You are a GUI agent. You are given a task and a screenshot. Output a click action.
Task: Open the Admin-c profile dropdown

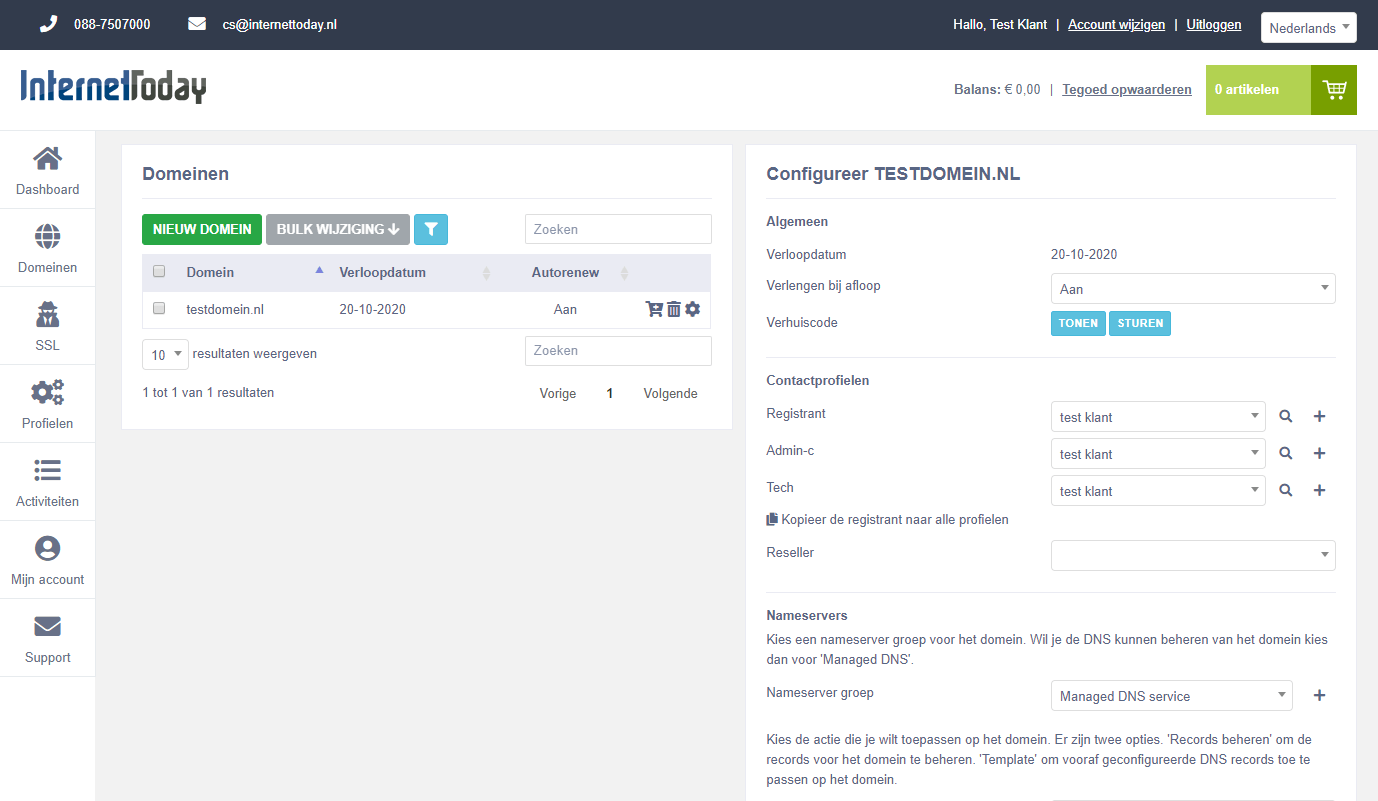[1158, 454]
